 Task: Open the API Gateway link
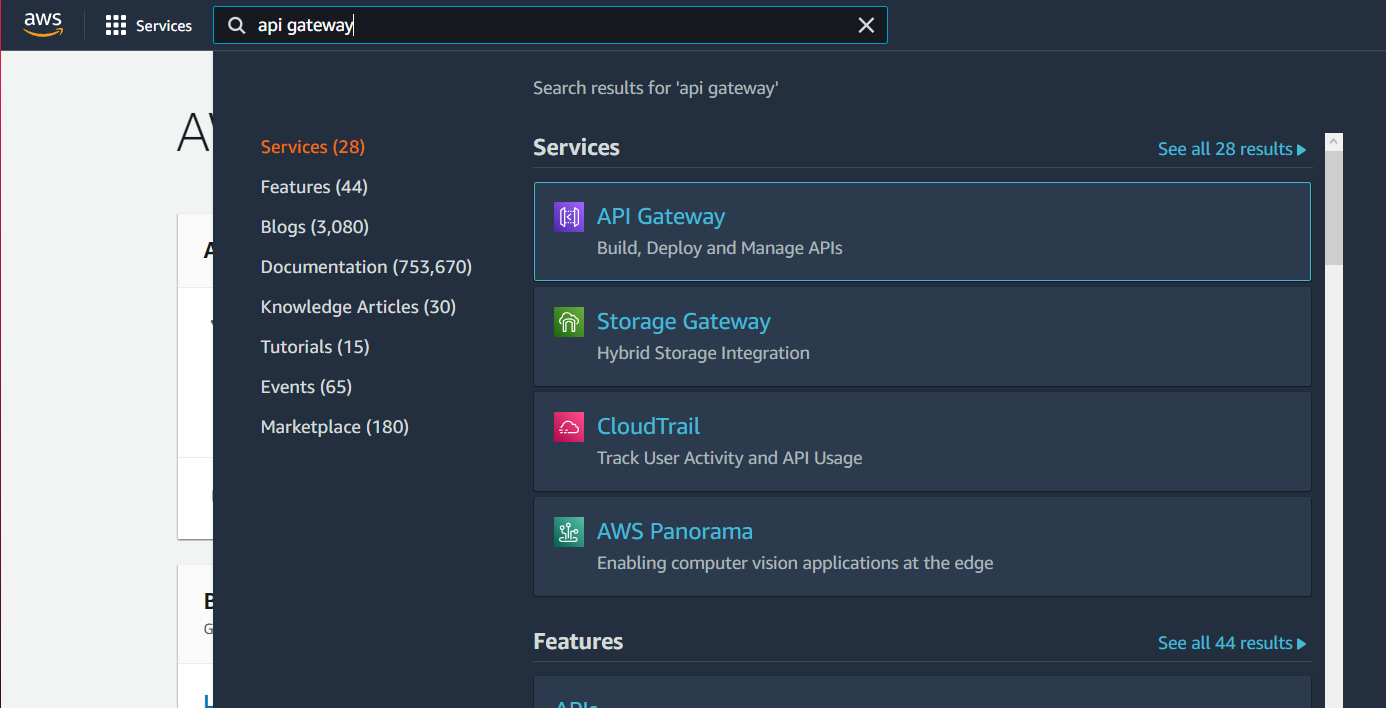click(x=661, y=217)
